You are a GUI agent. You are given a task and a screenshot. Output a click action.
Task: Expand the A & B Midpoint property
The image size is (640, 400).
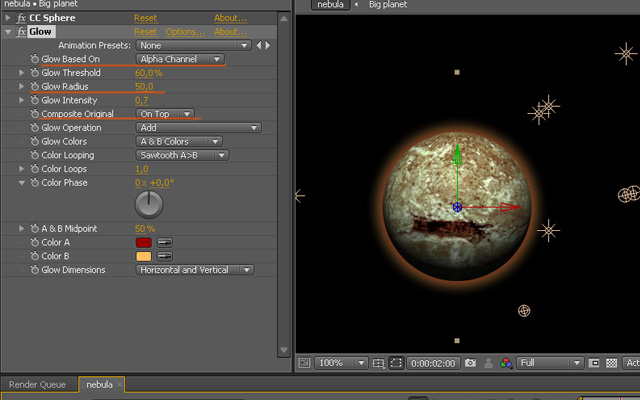[x=21, y=229]
